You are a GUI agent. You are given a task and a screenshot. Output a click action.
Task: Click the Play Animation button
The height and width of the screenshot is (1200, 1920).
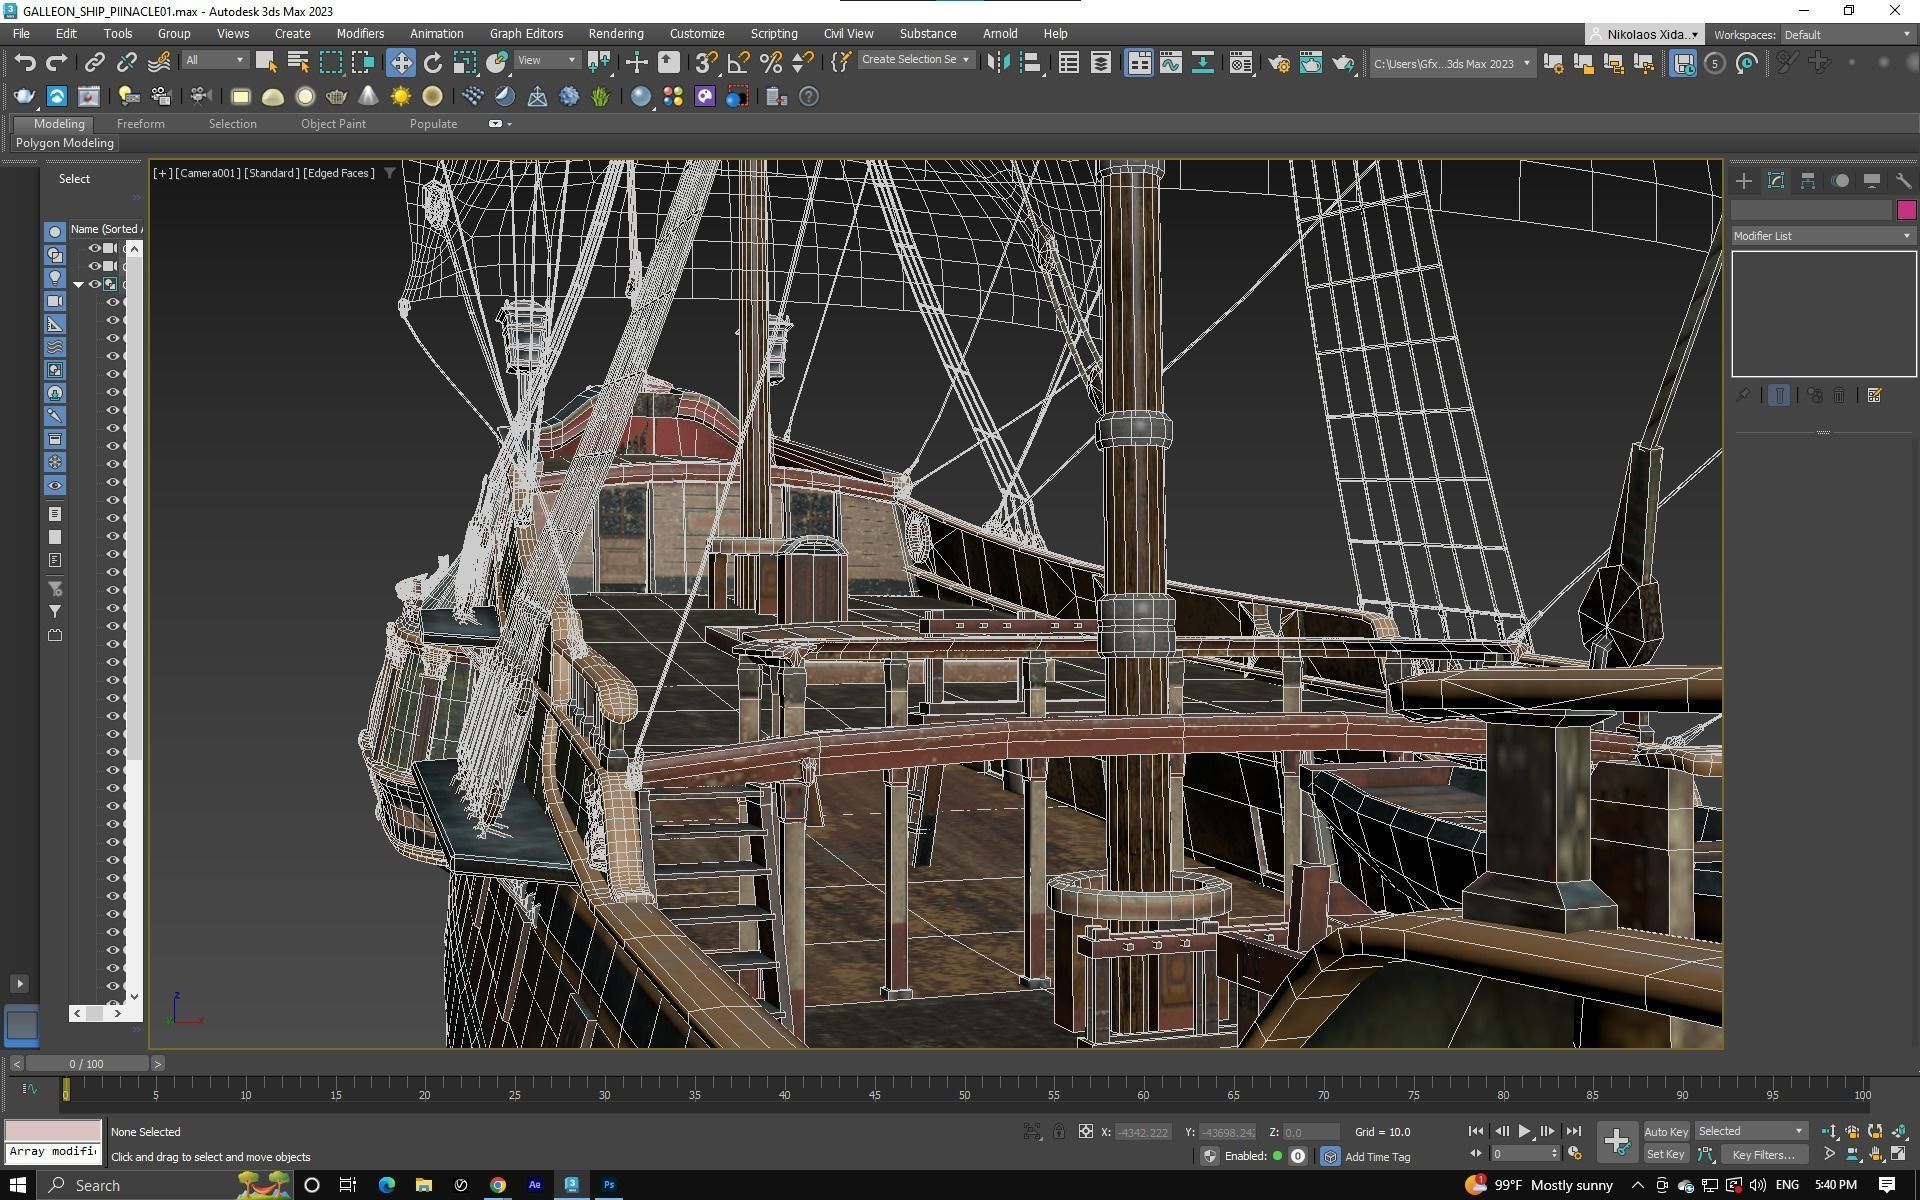1524,1132
